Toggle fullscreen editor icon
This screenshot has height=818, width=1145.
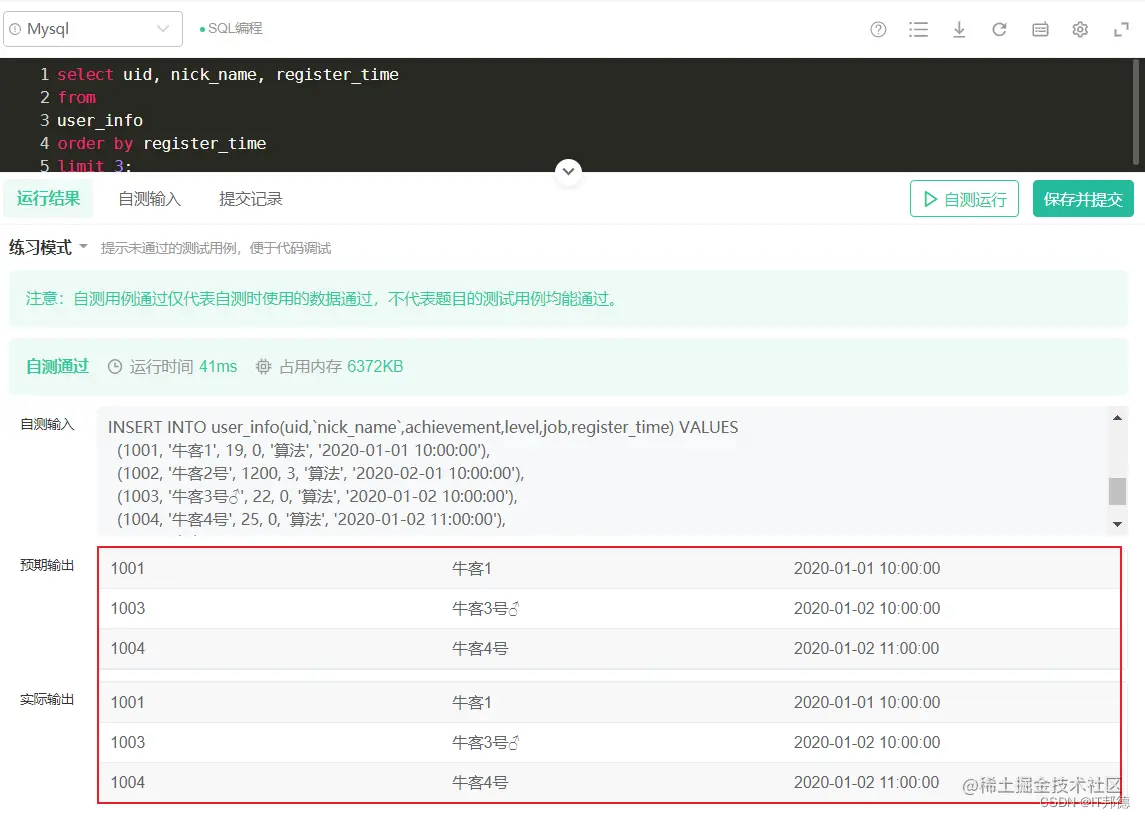(x=1121, y=30)
